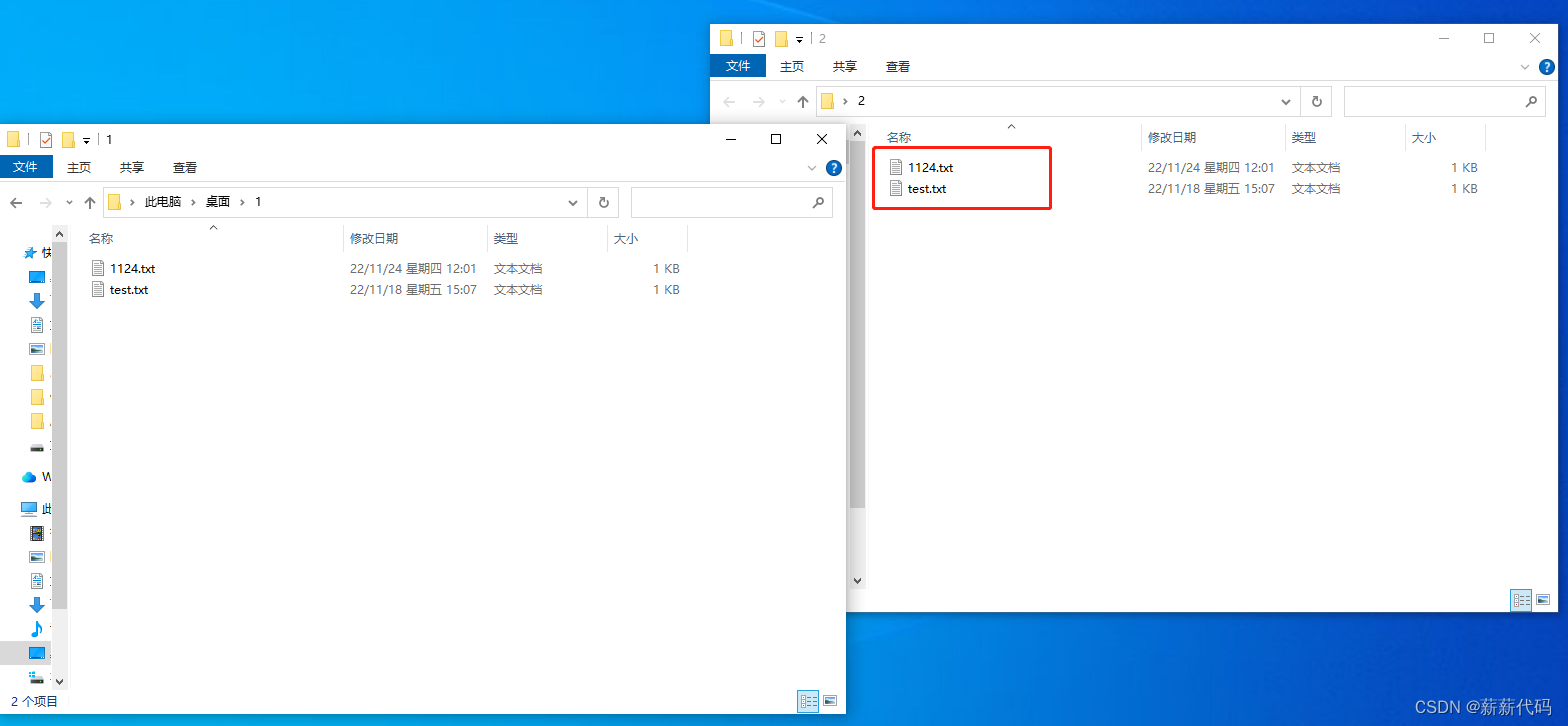1568x726 pixels.
Task: Switch to 查看 tab in window 1
Action: pos(185,167)
